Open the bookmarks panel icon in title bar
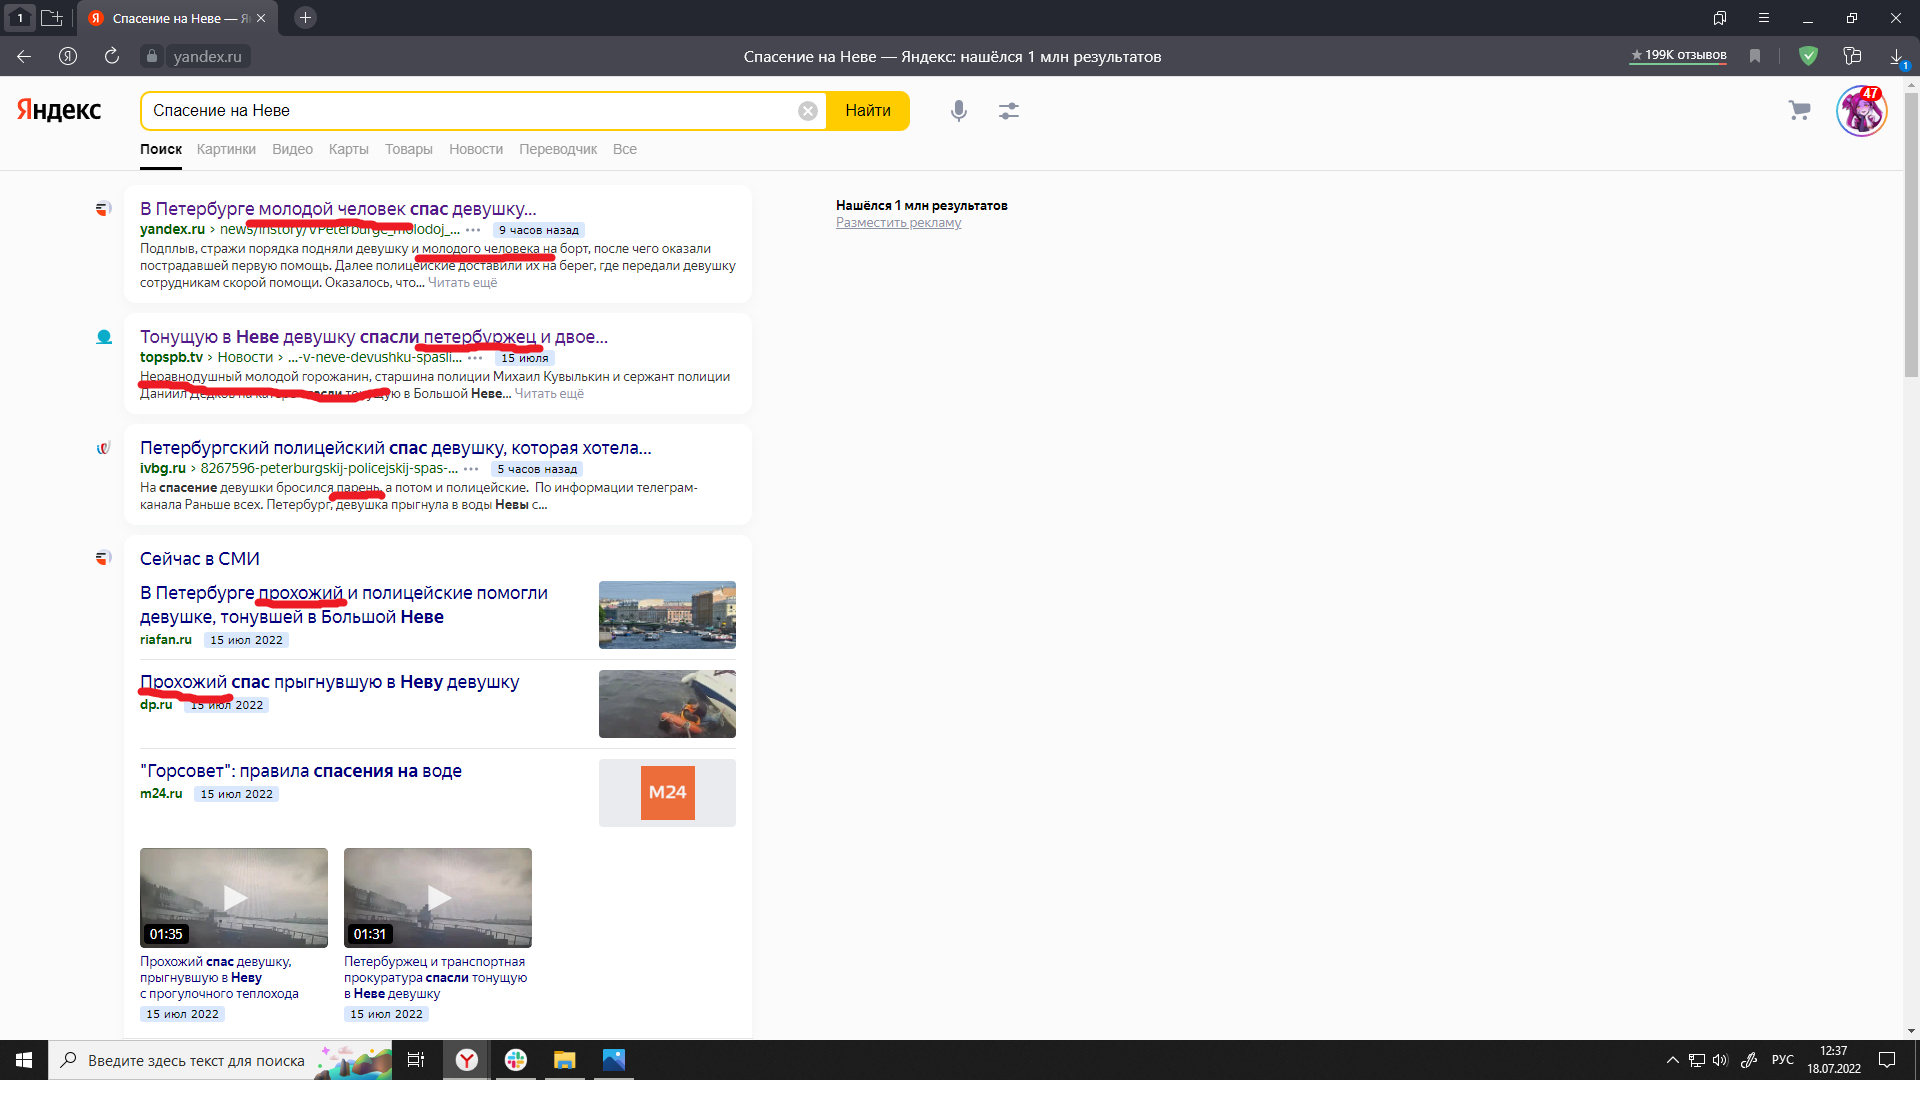This screenshot has height=1094, width=1930. [1720, 18]
